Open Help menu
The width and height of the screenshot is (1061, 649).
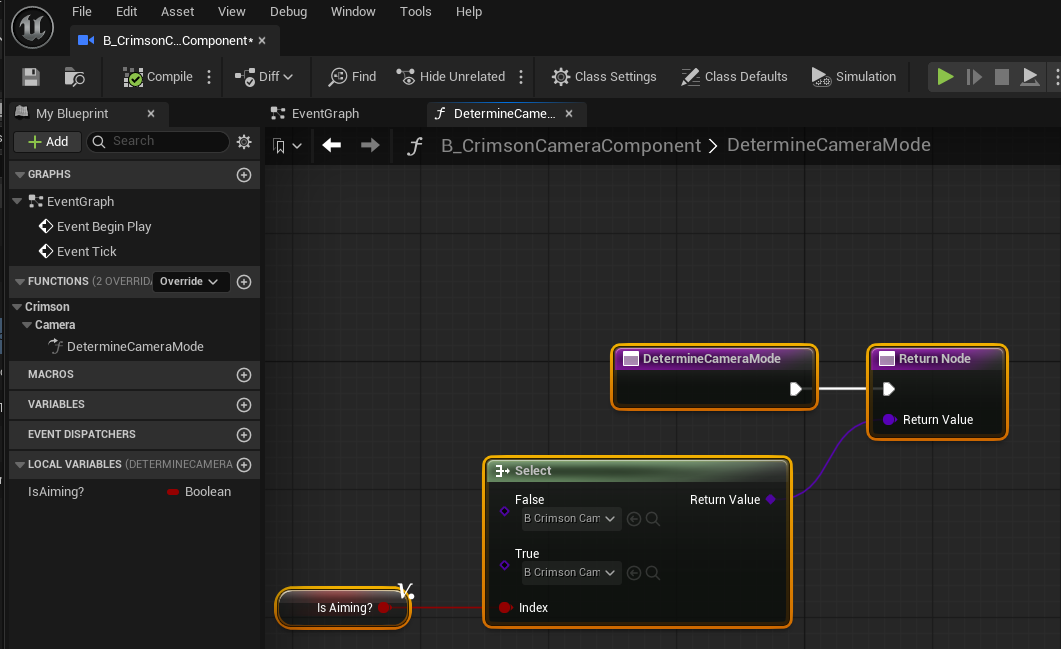point(469,12)
